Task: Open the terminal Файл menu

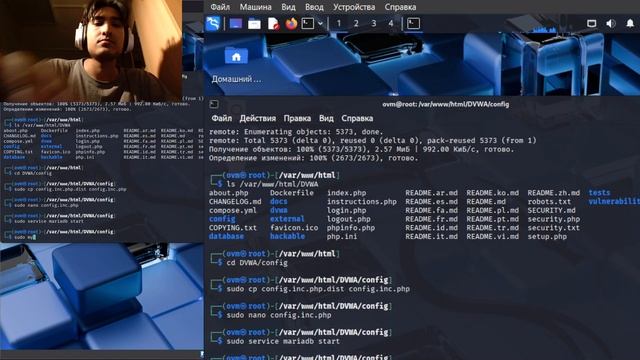Action: click(x=222, y=118)
